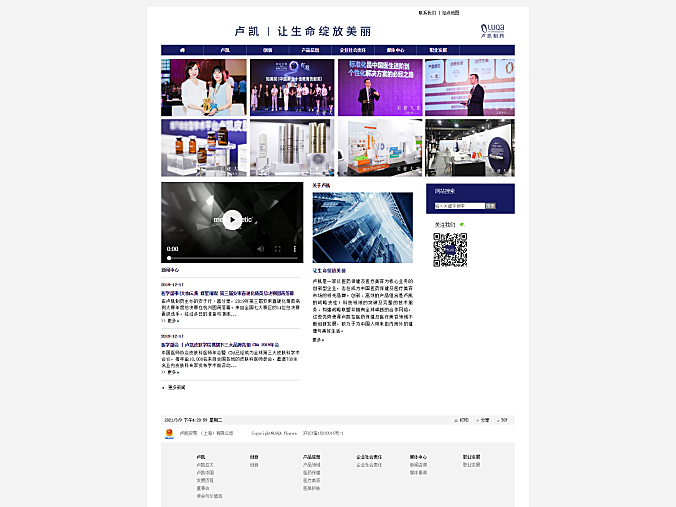Click footer link 企业社会责任 sub-item

pos(369,465)
